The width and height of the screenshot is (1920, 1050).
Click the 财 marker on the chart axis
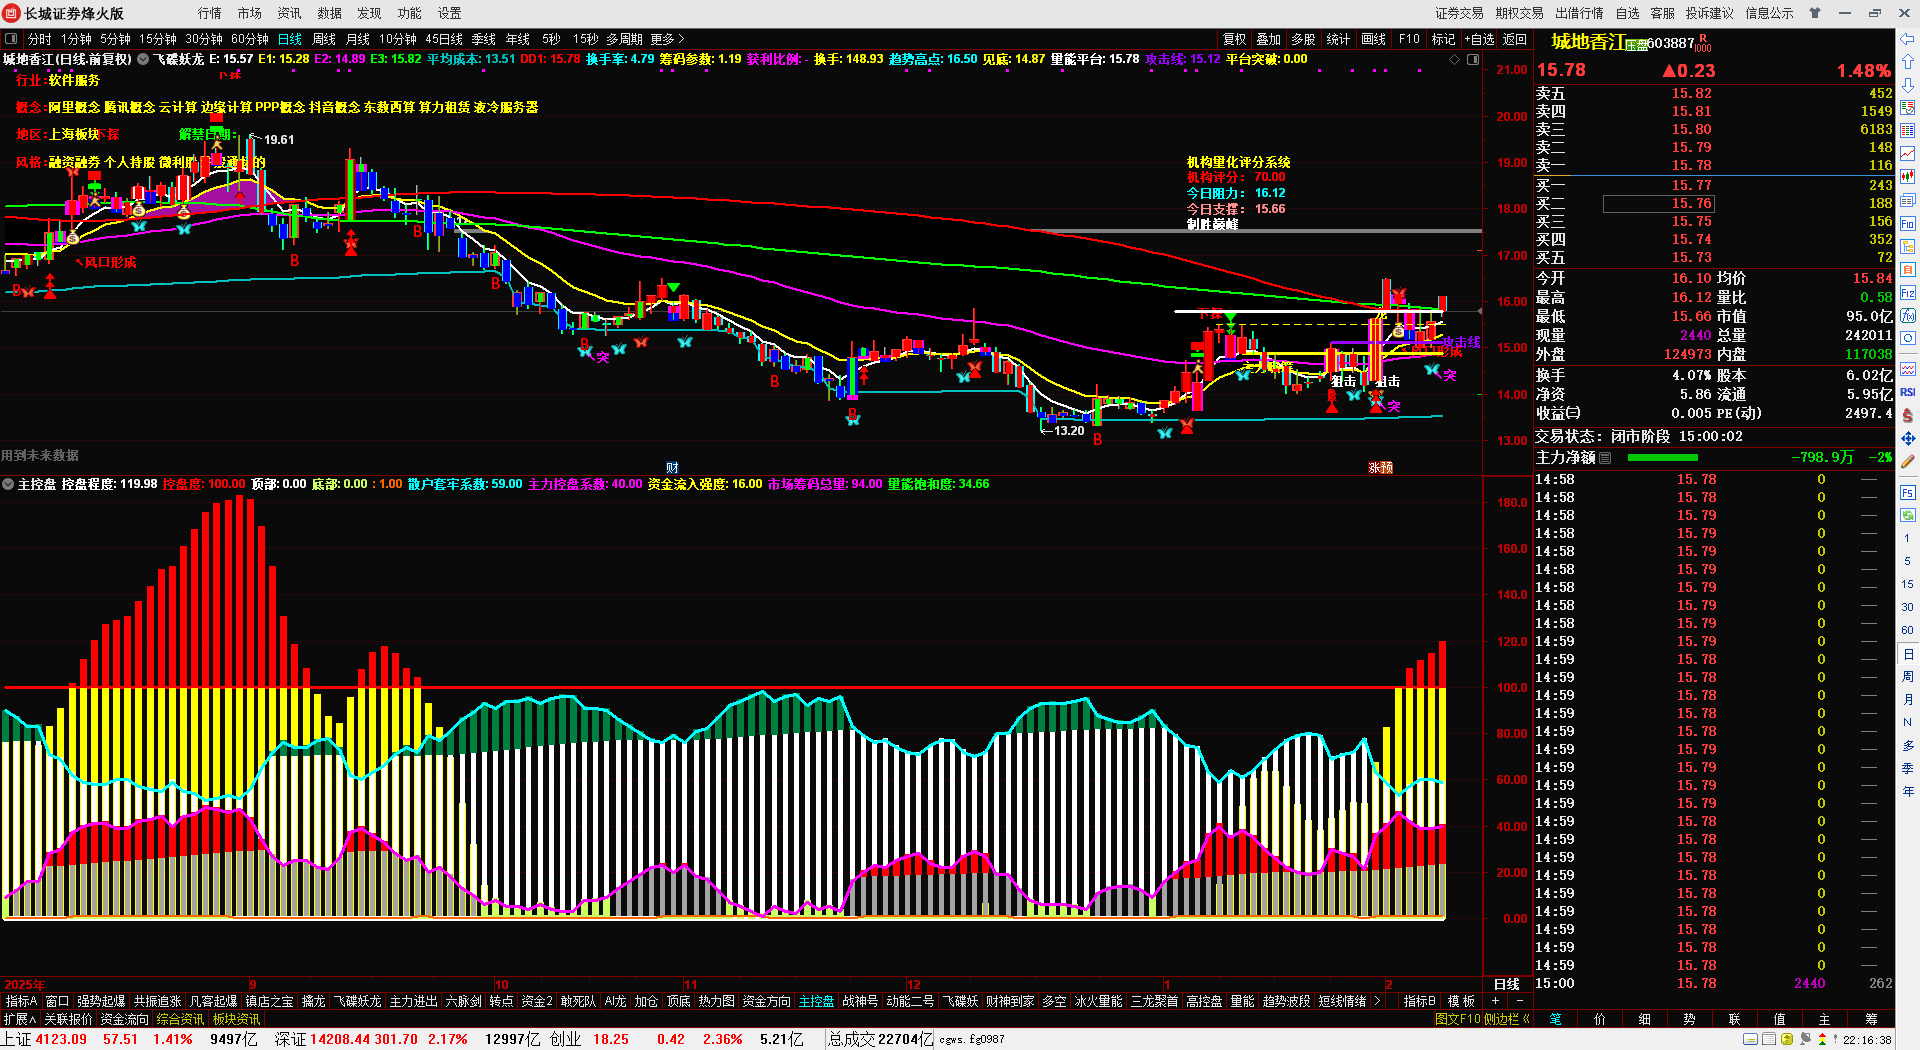672,468
